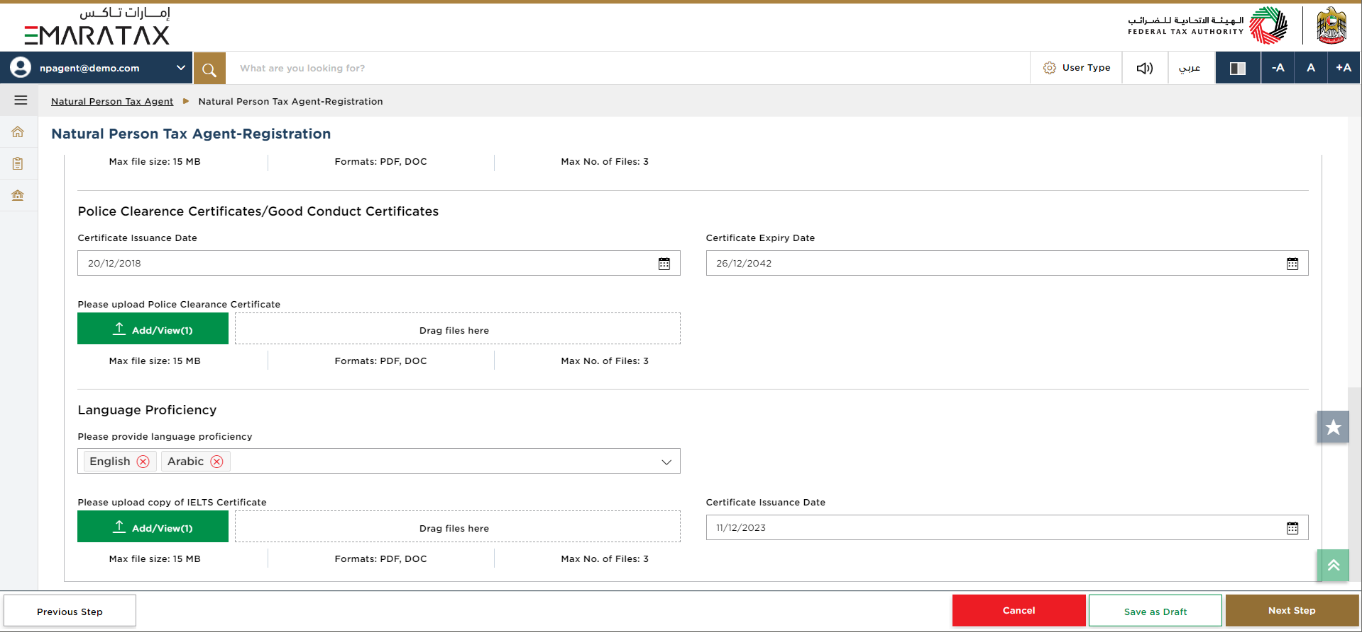Toggle the high contrast mode icon
Image resolution: width=1362 pixels, height=632 pixels.
(1238, 68)
